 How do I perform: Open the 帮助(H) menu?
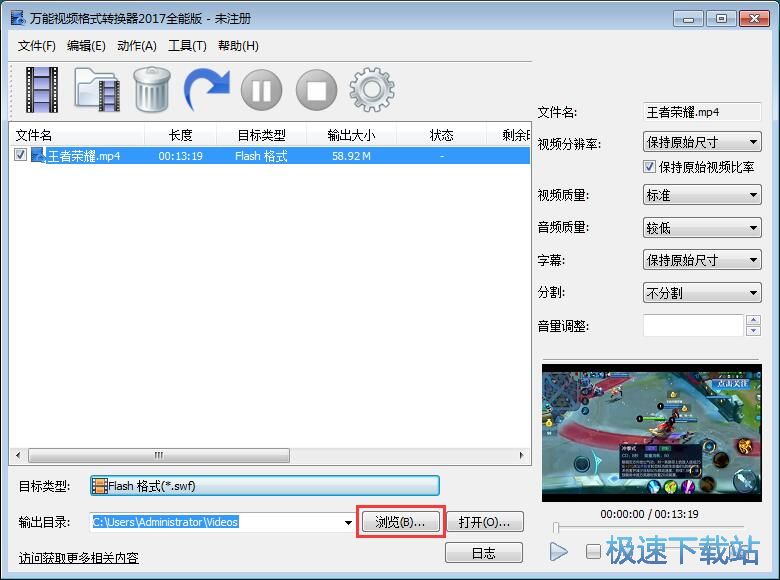point(238,46)
